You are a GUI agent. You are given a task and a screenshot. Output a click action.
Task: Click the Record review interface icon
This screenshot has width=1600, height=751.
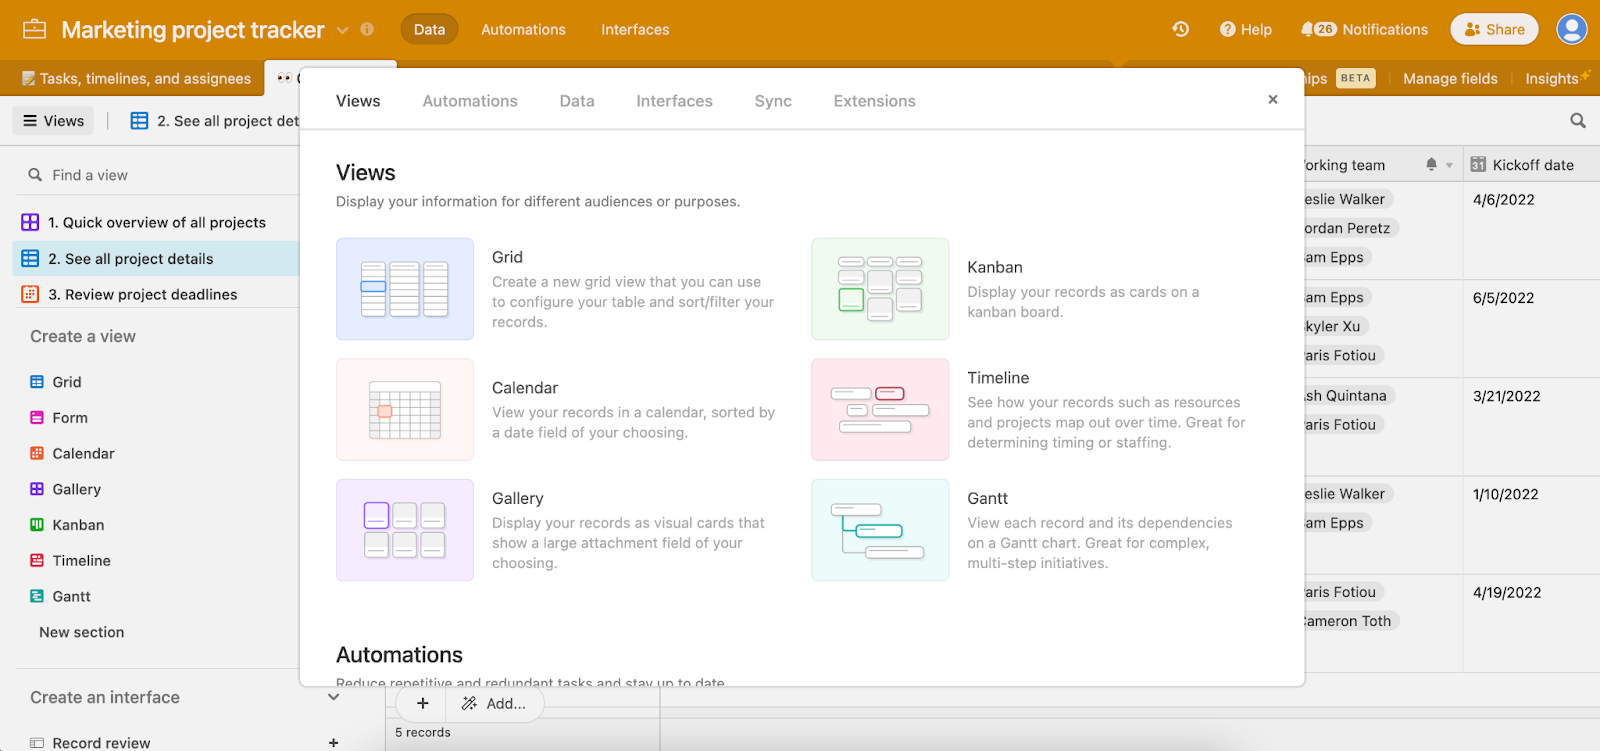pos(37,743)
